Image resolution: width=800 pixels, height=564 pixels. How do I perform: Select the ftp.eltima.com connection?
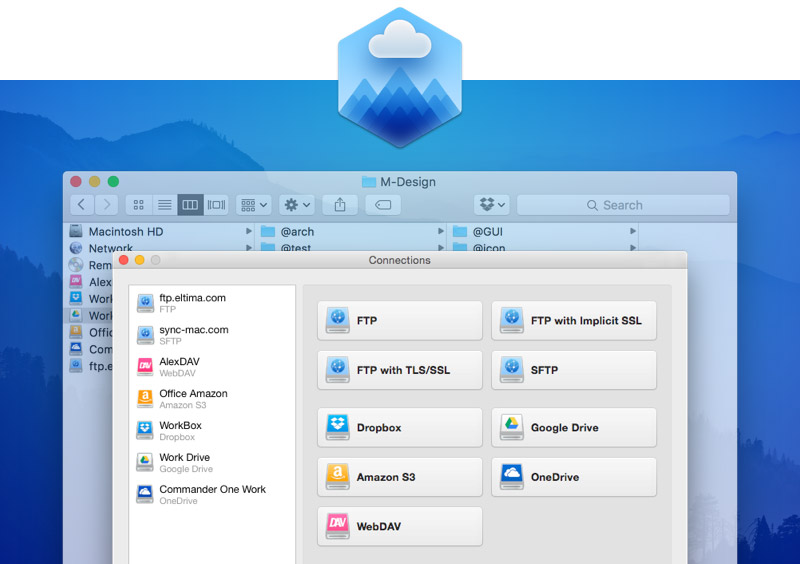point(212,303)
